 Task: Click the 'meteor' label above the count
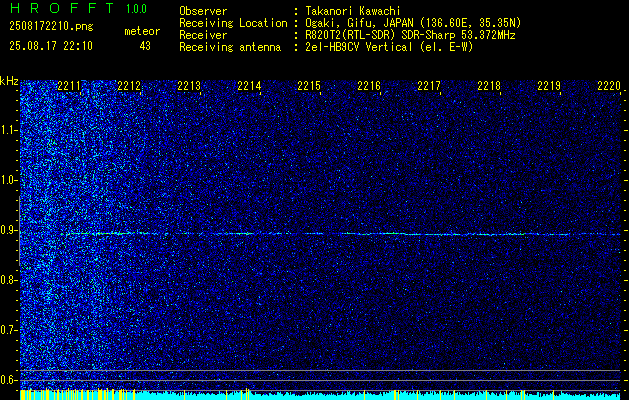pos(142,31)
